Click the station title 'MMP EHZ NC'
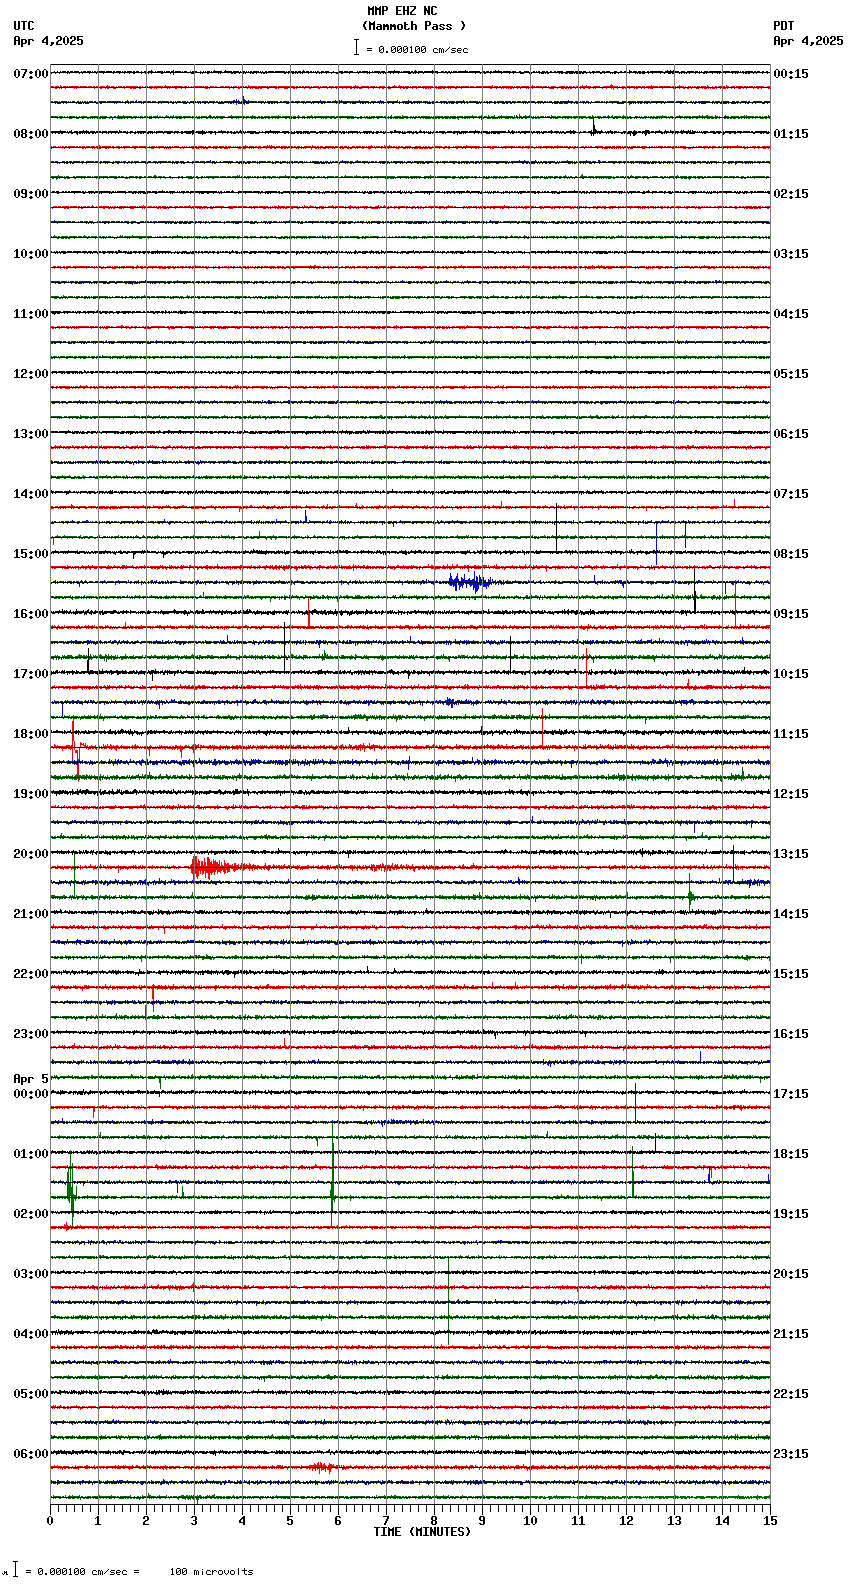This screenshot has height=1584, width=850. pos(402,11)
